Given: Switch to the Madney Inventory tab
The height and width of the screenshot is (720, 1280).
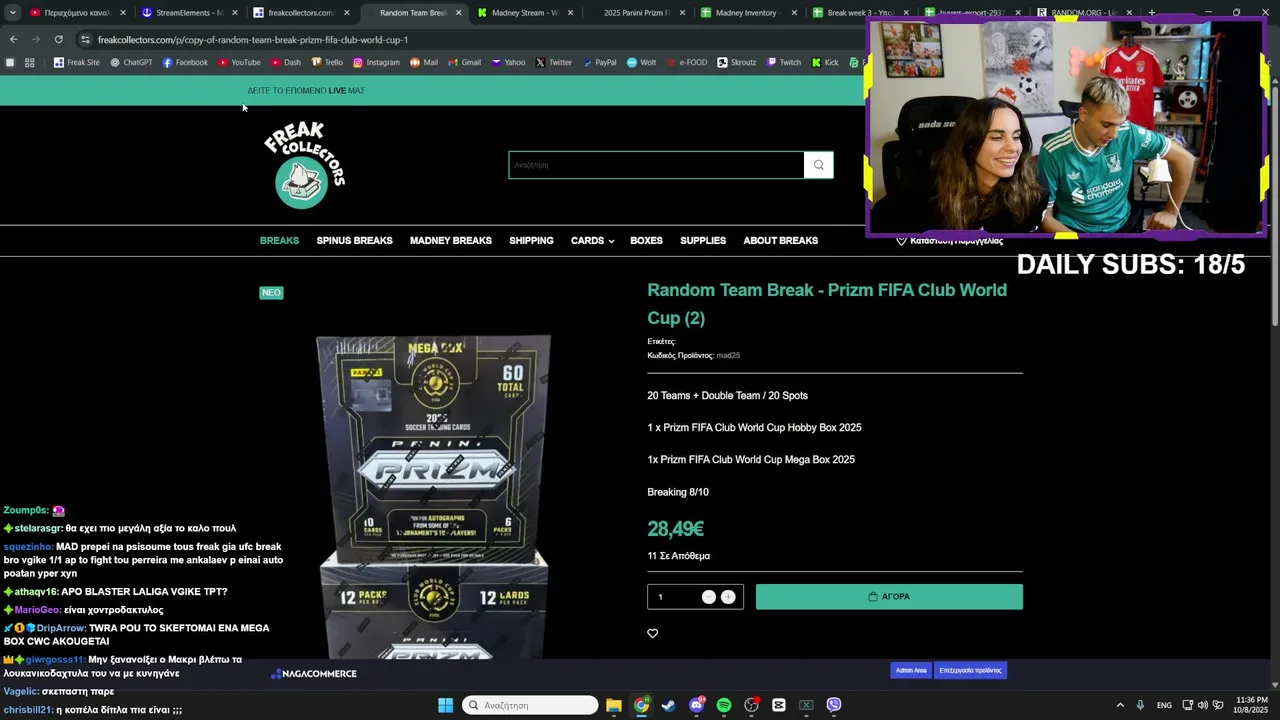Looking at the screenshot, I should coord(747,13).
